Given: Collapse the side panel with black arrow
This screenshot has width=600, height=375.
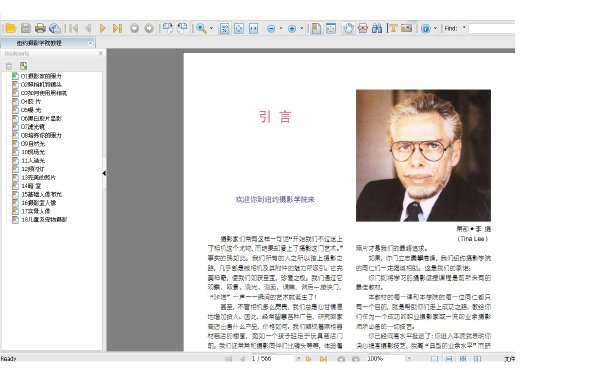Looking at the screenshot, I should click(x=104, y=173).
